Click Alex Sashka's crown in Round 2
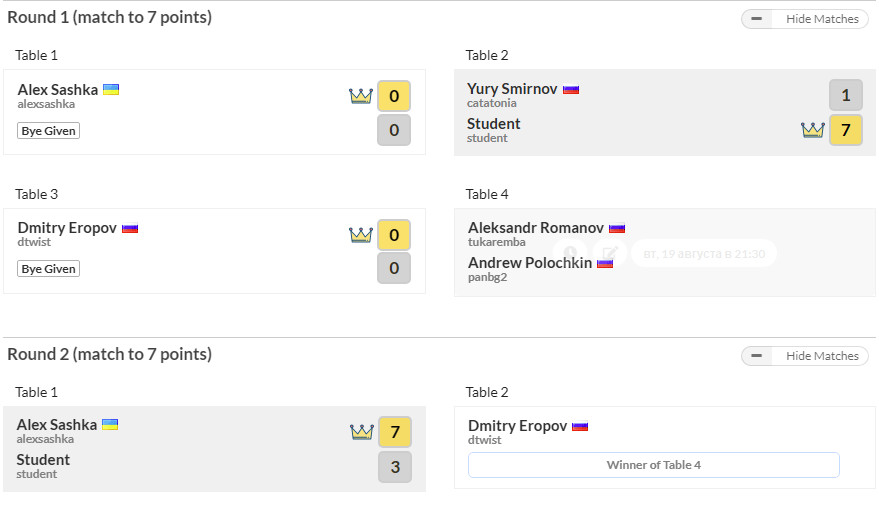879x517 pixels. coord(362,432)
